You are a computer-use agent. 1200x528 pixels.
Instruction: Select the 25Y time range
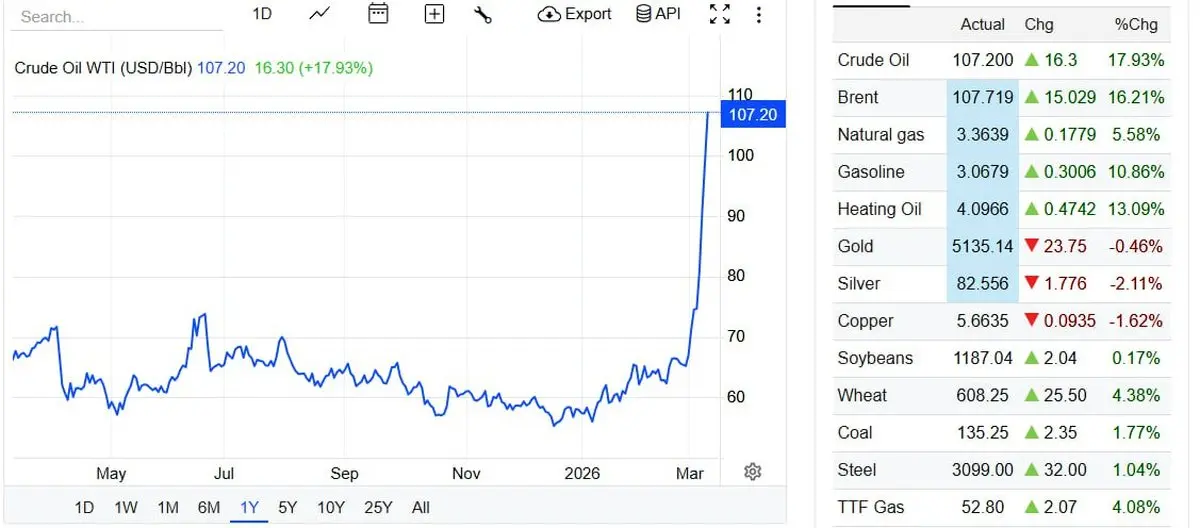click(x=378, y=507)
